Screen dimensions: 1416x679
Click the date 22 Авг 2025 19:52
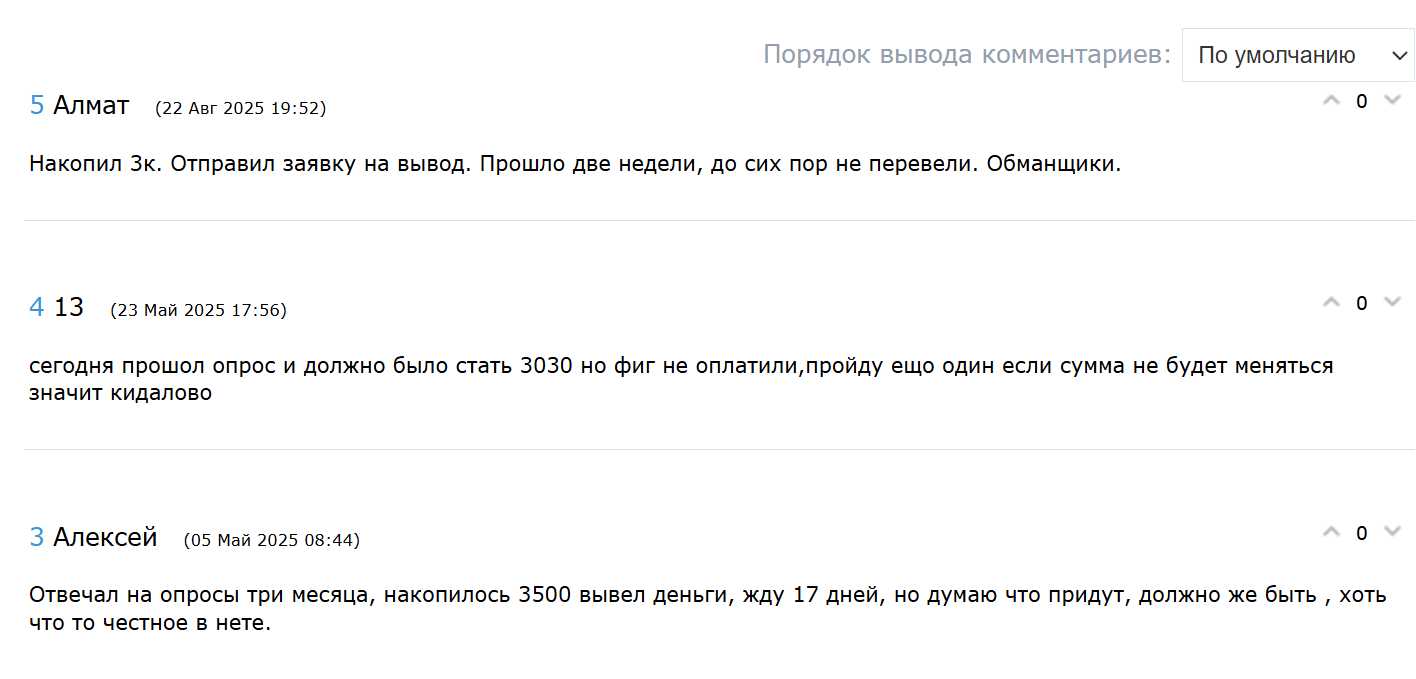[241, 108]
